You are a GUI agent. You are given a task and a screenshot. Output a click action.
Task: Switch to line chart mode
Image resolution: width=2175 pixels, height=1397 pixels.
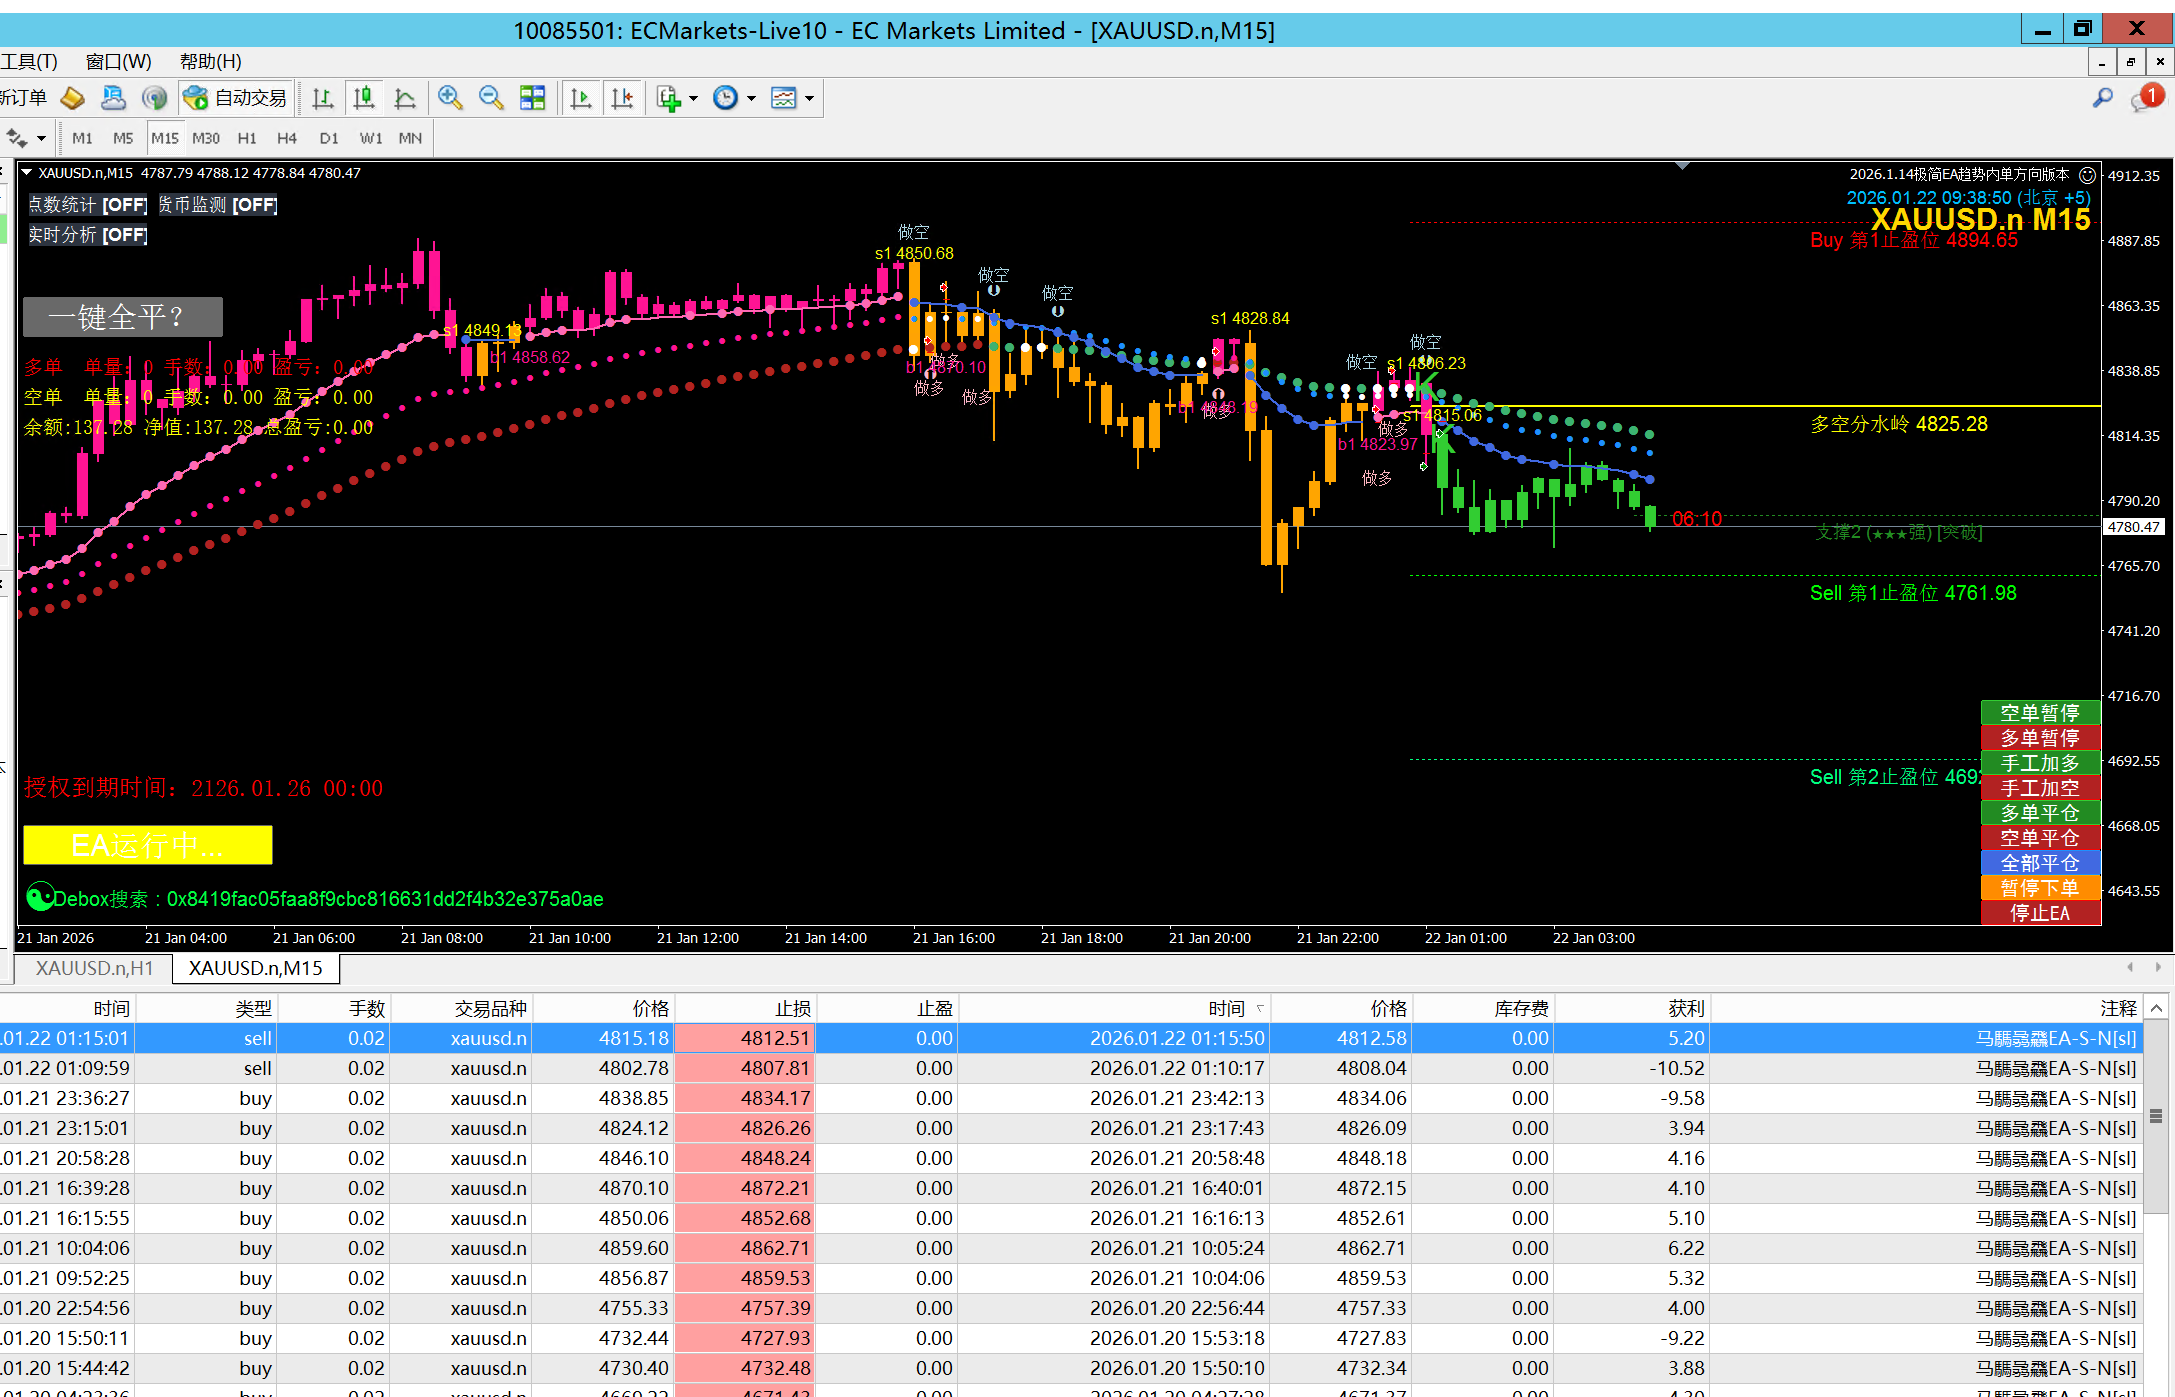(x=405, y=98)
